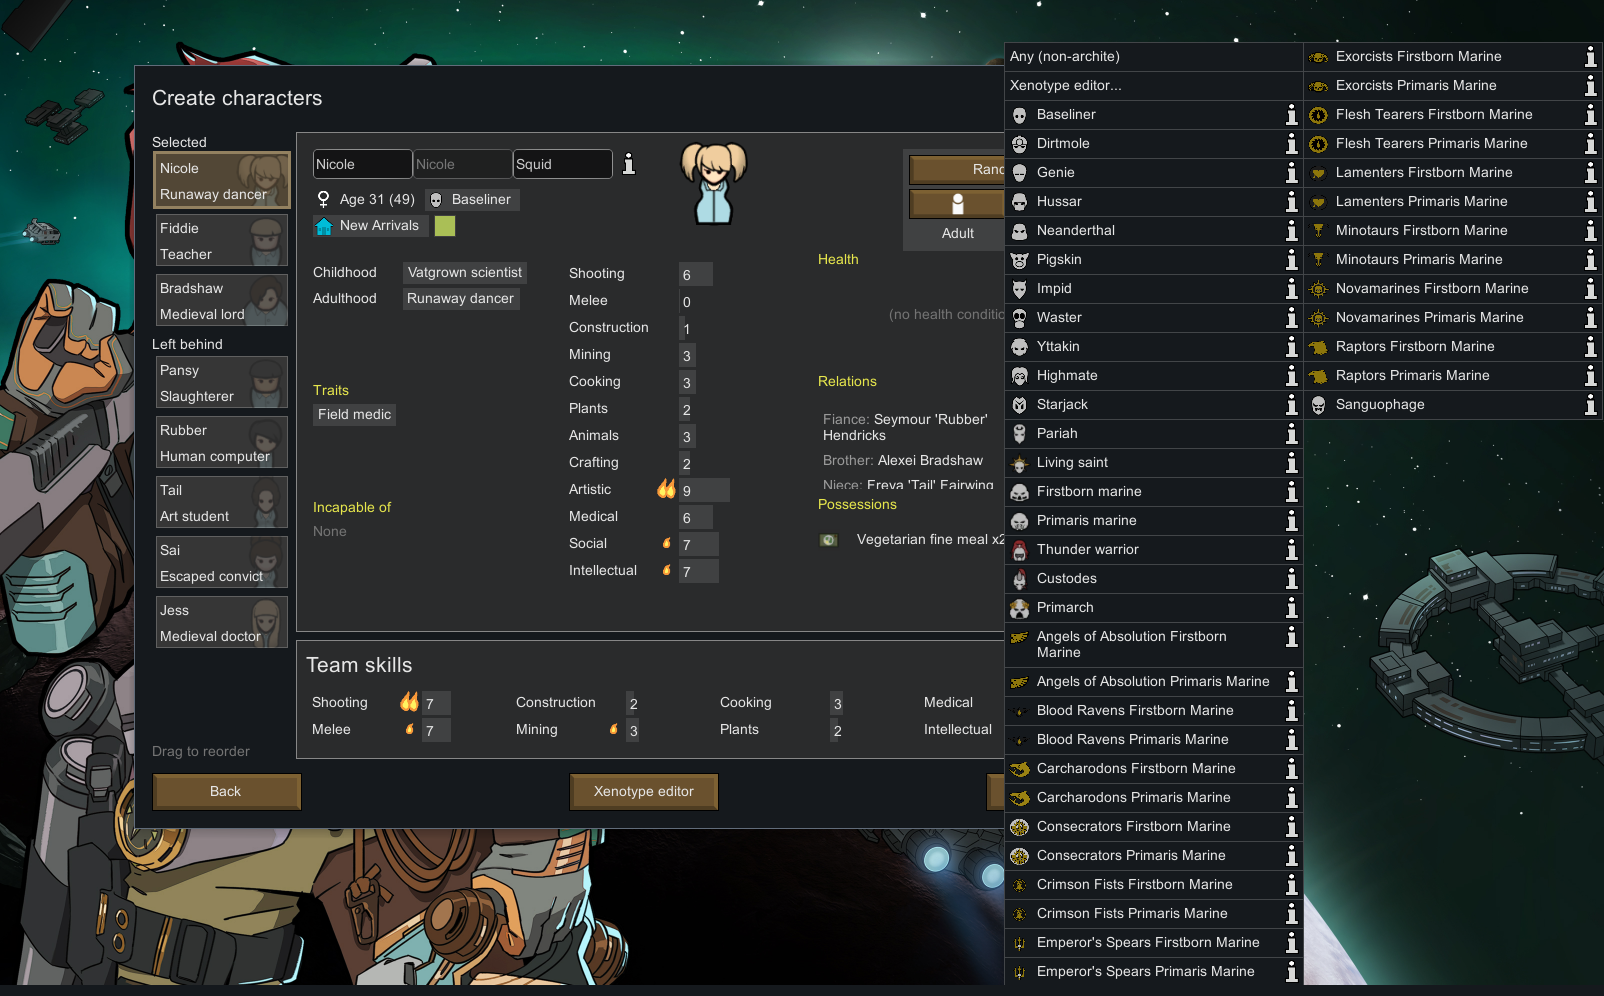This screenshot has height=996, width=1604.
Task: Select Tail Art student pawn card
Action: tap(222, 503)
